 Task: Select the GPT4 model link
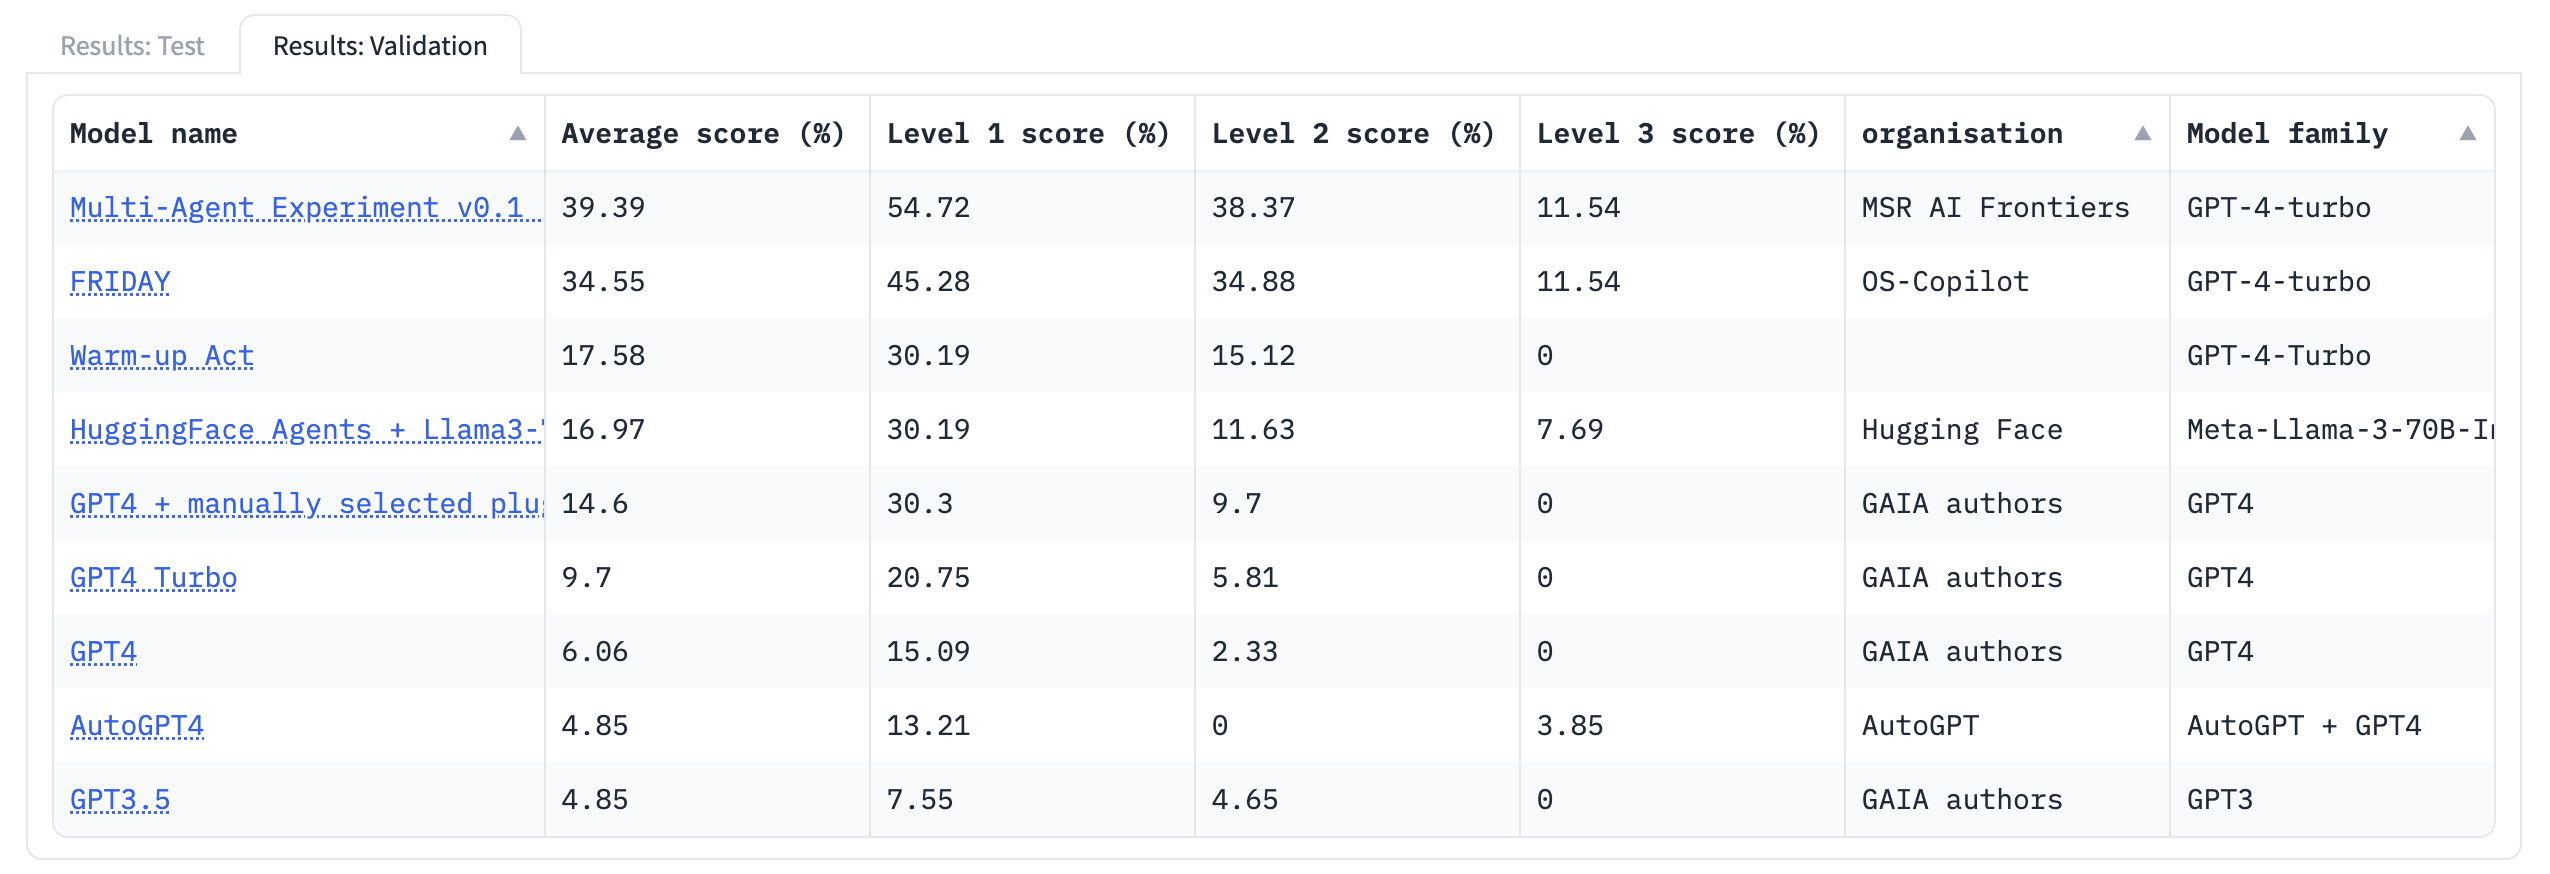(104, 651)
